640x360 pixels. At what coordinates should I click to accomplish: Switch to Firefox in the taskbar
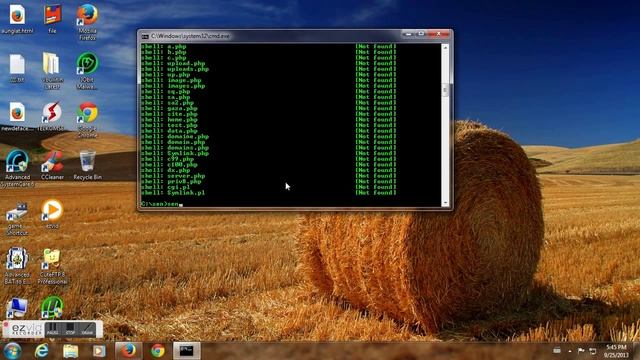(129, 351)
